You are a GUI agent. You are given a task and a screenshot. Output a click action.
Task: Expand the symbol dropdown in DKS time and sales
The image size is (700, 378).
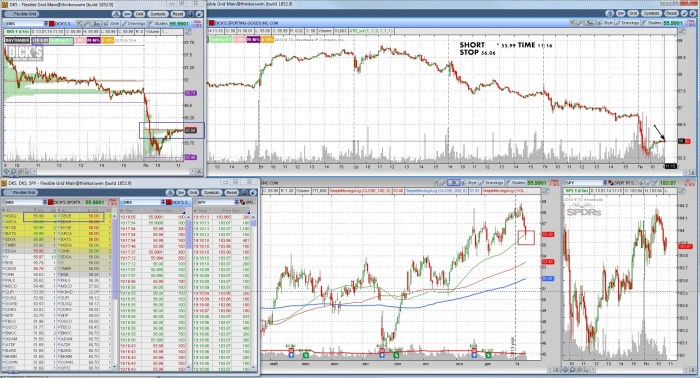163,202
